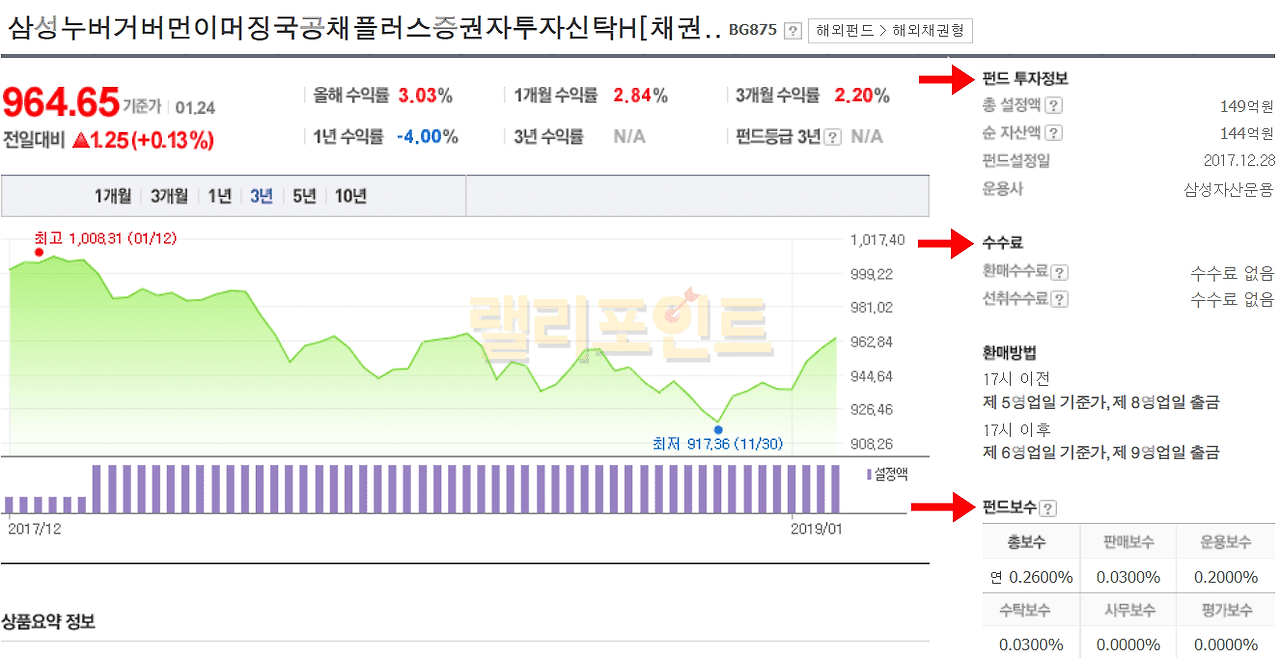
Task: Click the blue 최저 point on chart
Action: pos(718,429)
